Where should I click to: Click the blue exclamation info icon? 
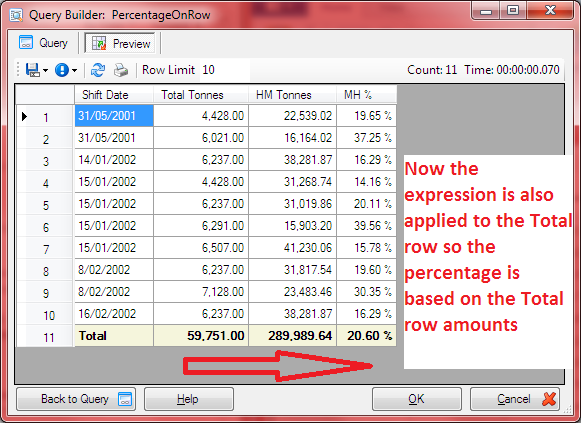(62, 70)
